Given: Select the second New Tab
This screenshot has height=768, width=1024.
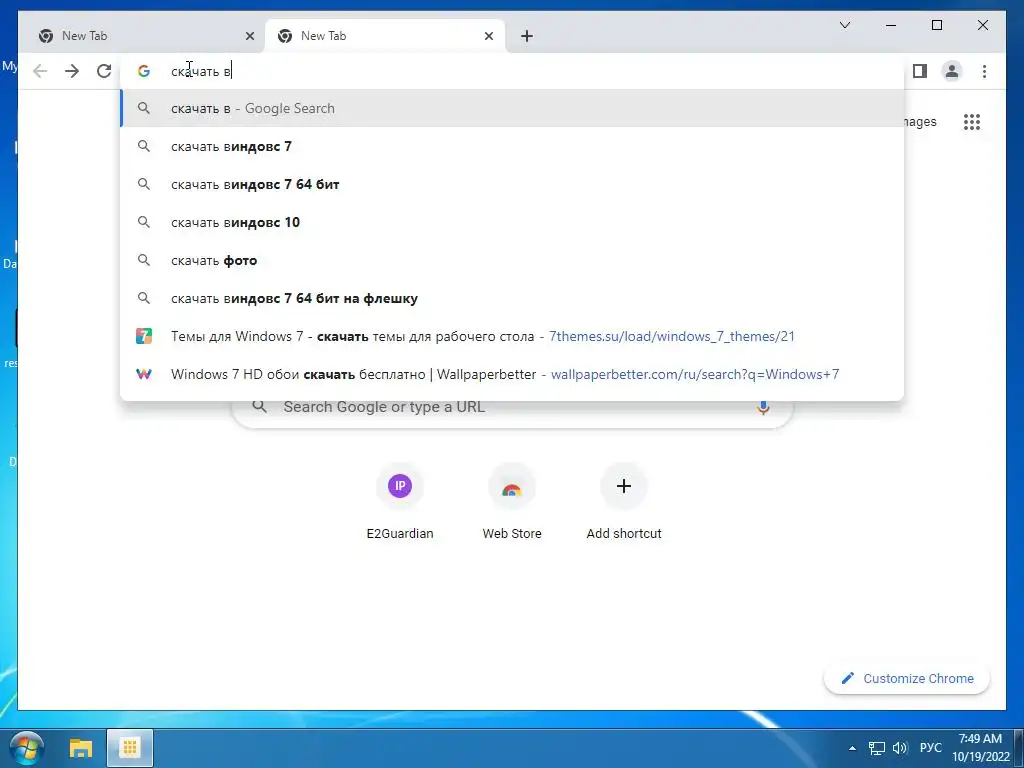Looking at the screenshot, I should 385,36.
